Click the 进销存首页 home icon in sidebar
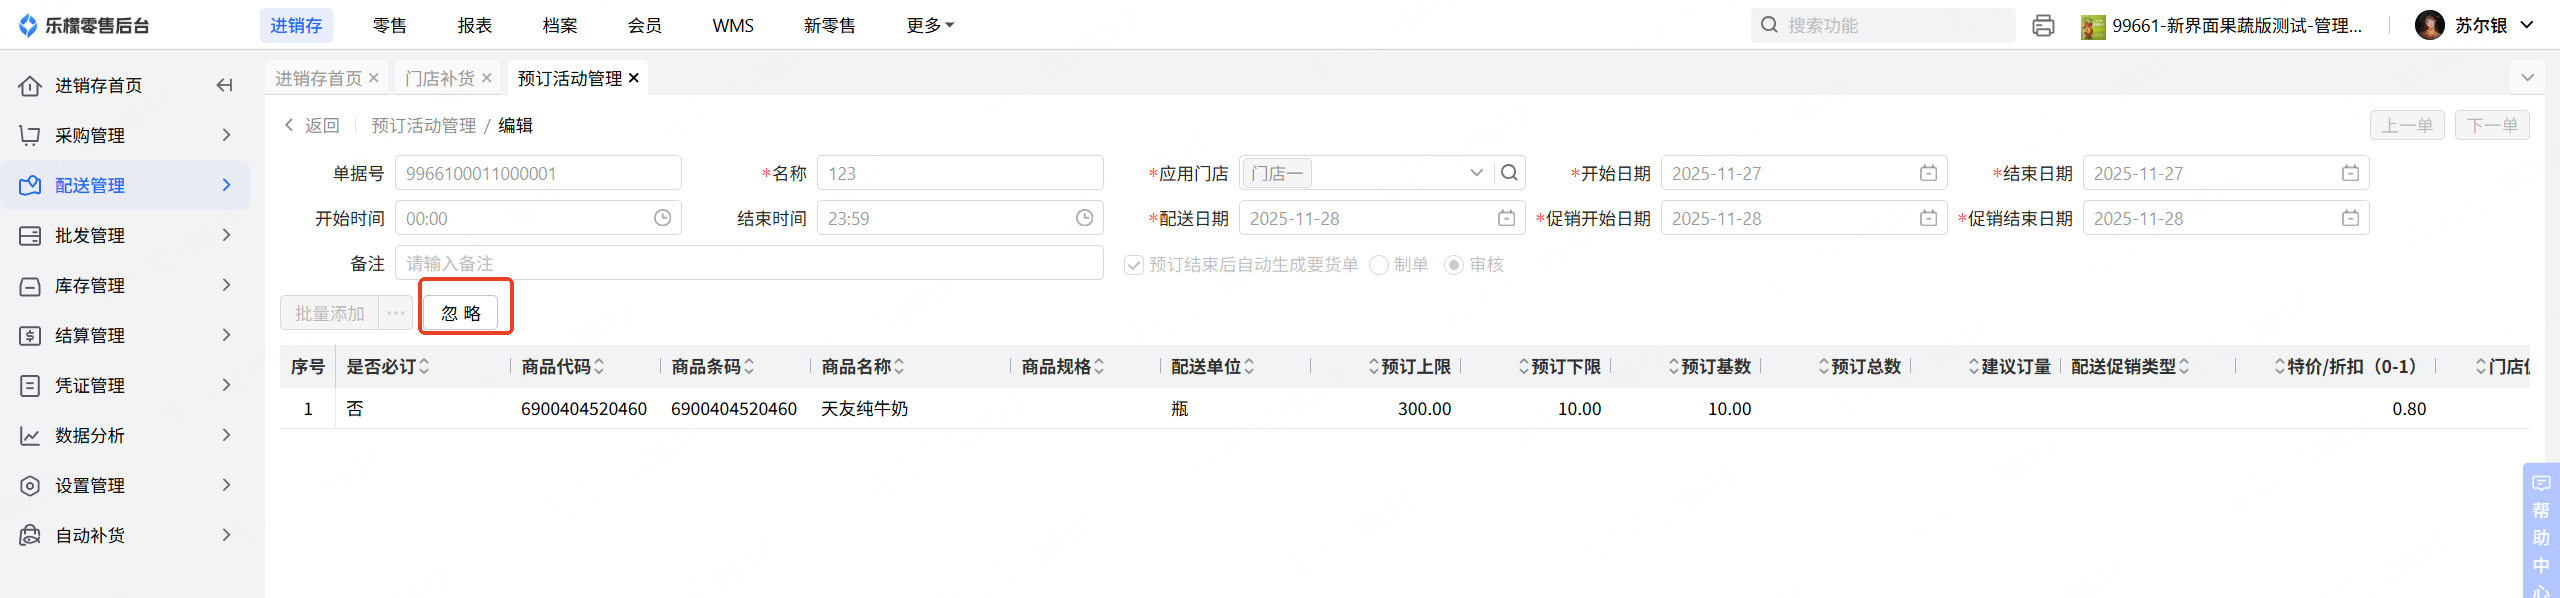This screenshot has height=598, width=2560. [x=30, y=86]
